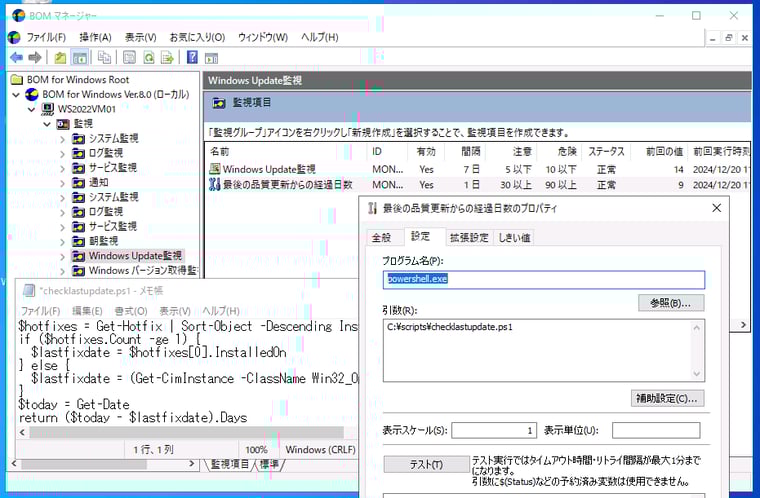Click right scroll arrow under the console tree
This screenshot has width=760, height=498.
tap(192, 464)
